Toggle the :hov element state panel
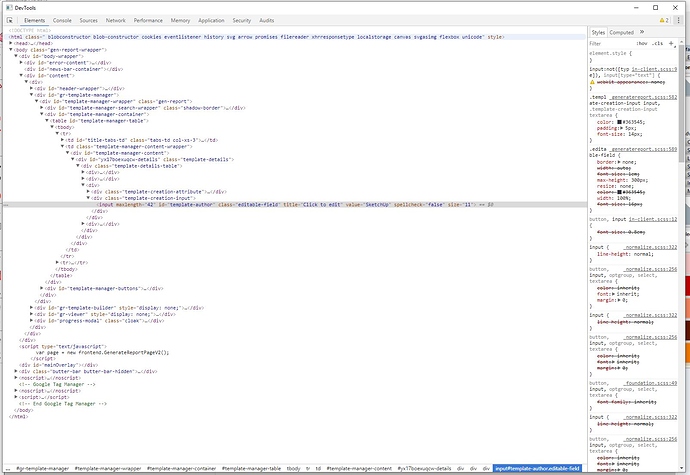Image resolution: width=690 pixels, height=475 pixels. (642, 43)
